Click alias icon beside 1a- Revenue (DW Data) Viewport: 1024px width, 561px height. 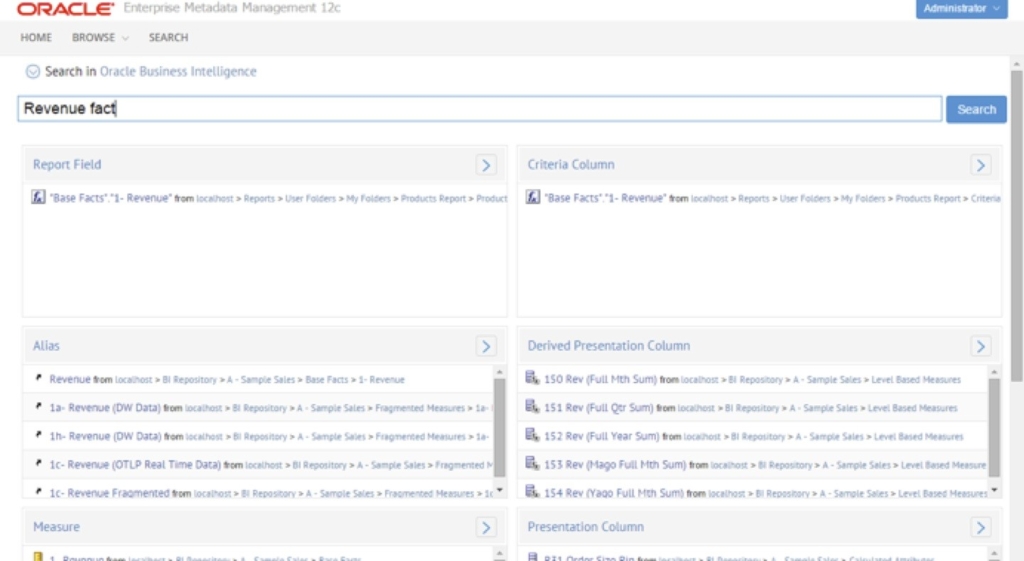tap(39, 406)
